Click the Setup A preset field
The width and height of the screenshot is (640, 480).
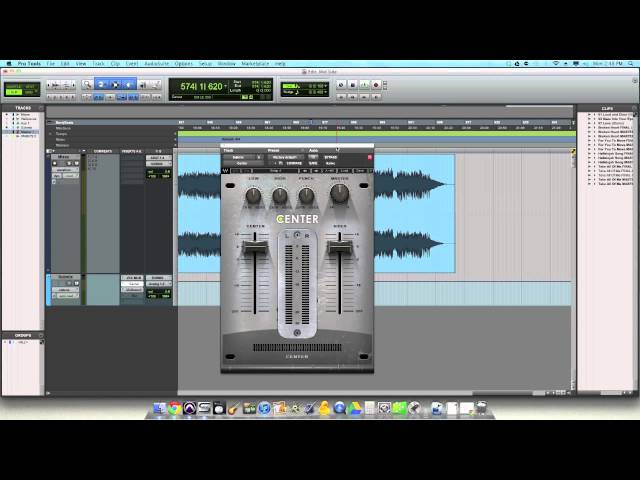click(x=276, y=171)
